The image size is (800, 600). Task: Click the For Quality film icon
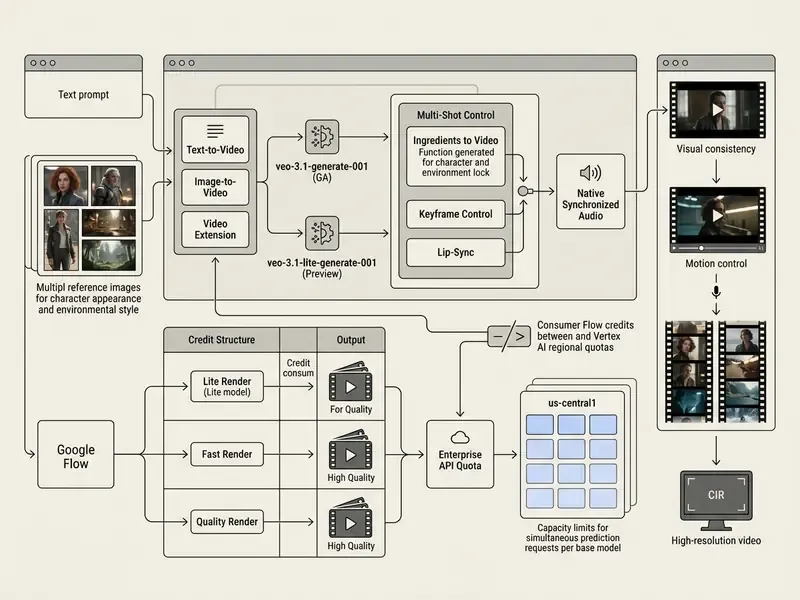click(351, 382)
